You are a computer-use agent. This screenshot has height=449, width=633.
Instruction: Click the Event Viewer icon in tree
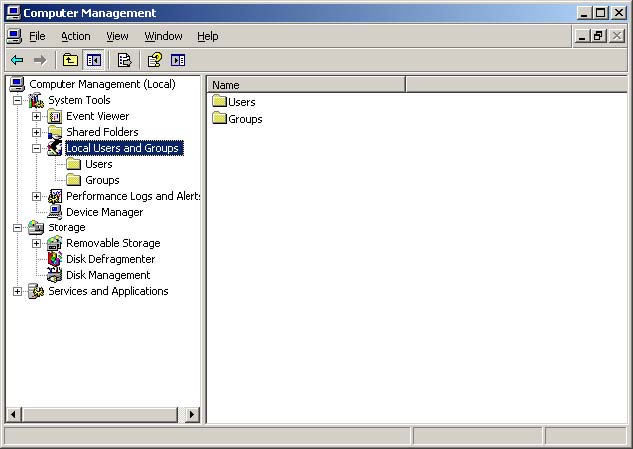point(54,116)
